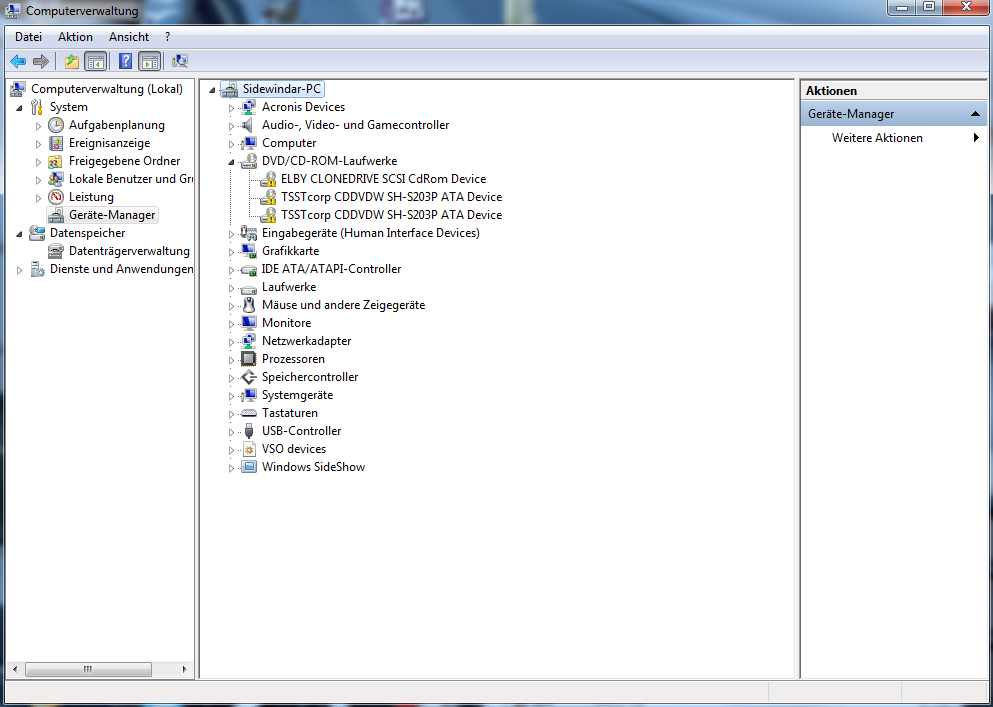The image size is (993, 707).
Task: Click the mouse icon for Mäuse und andere Zeigegeräte
Action: pos(249,305)
